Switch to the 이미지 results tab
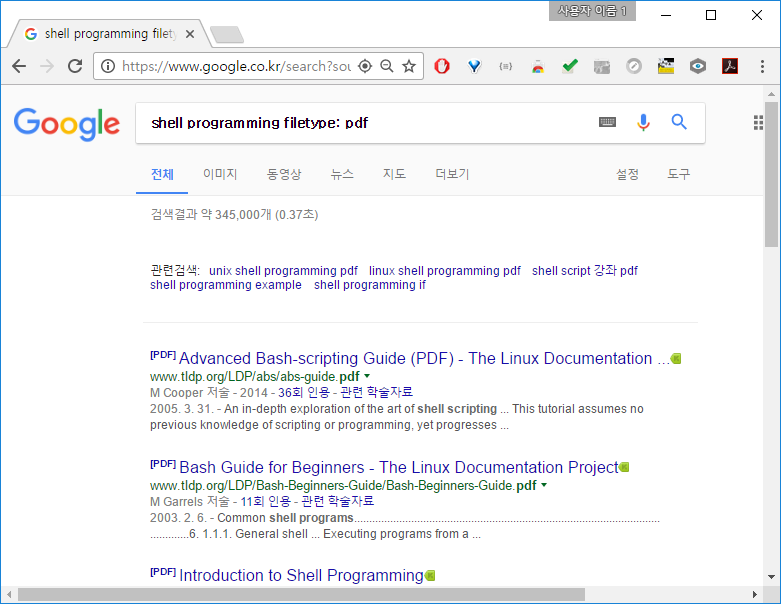The image size is (781, 604). pos(220,174)
